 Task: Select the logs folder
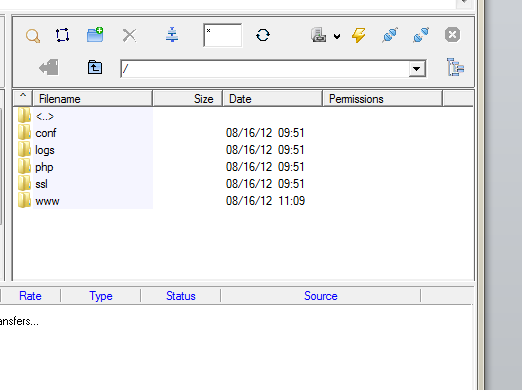coord(45,150)
